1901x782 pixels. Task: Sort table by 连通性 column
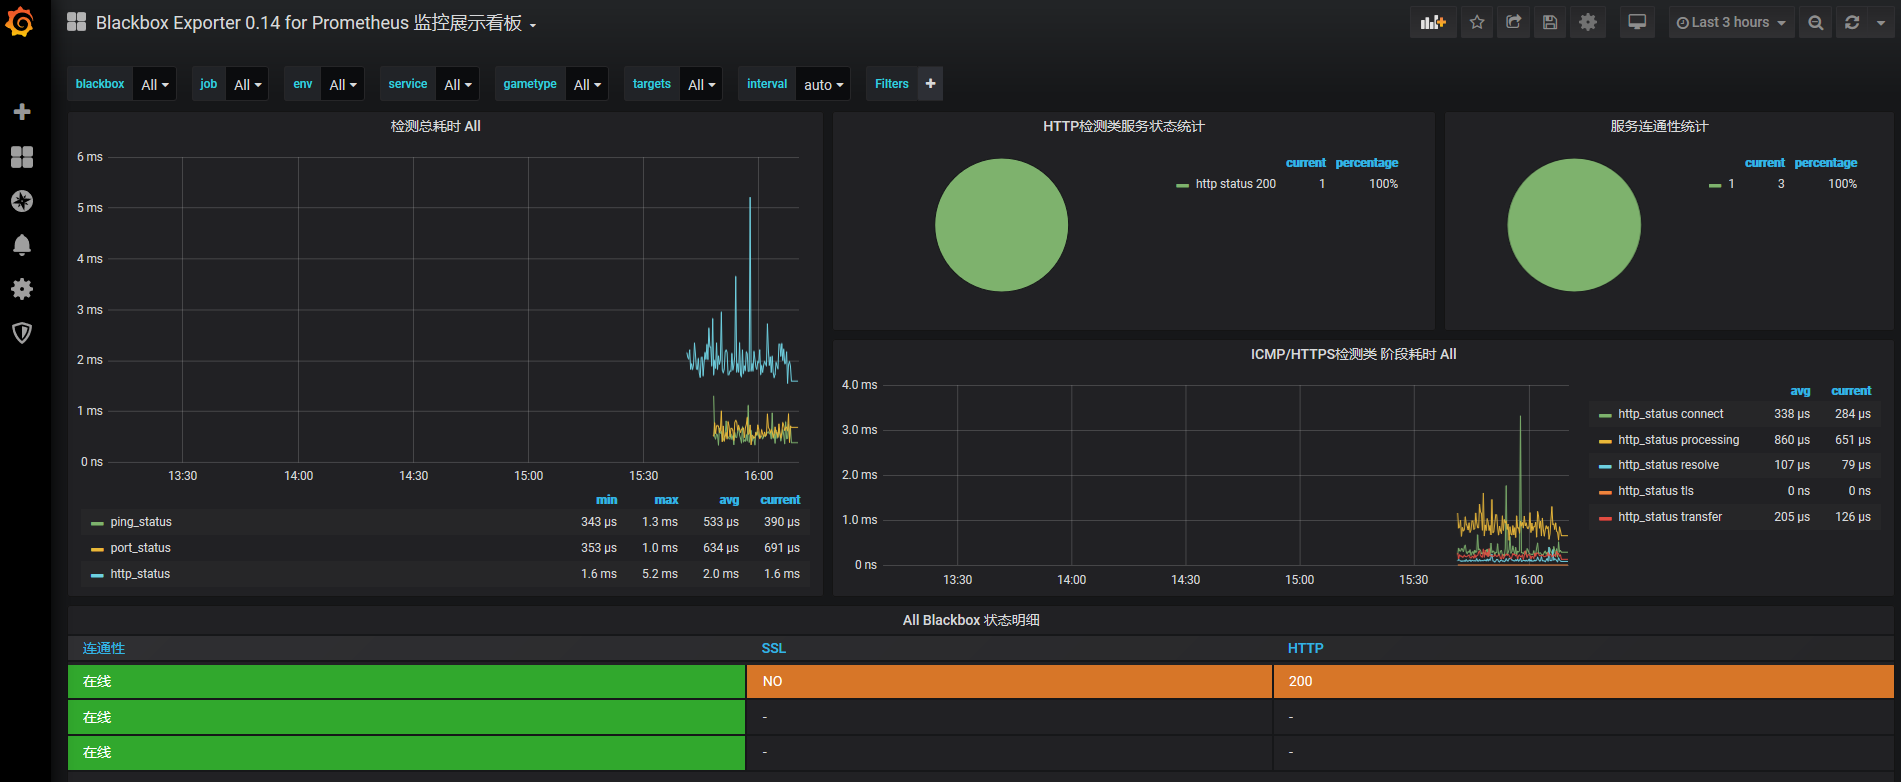104,648
